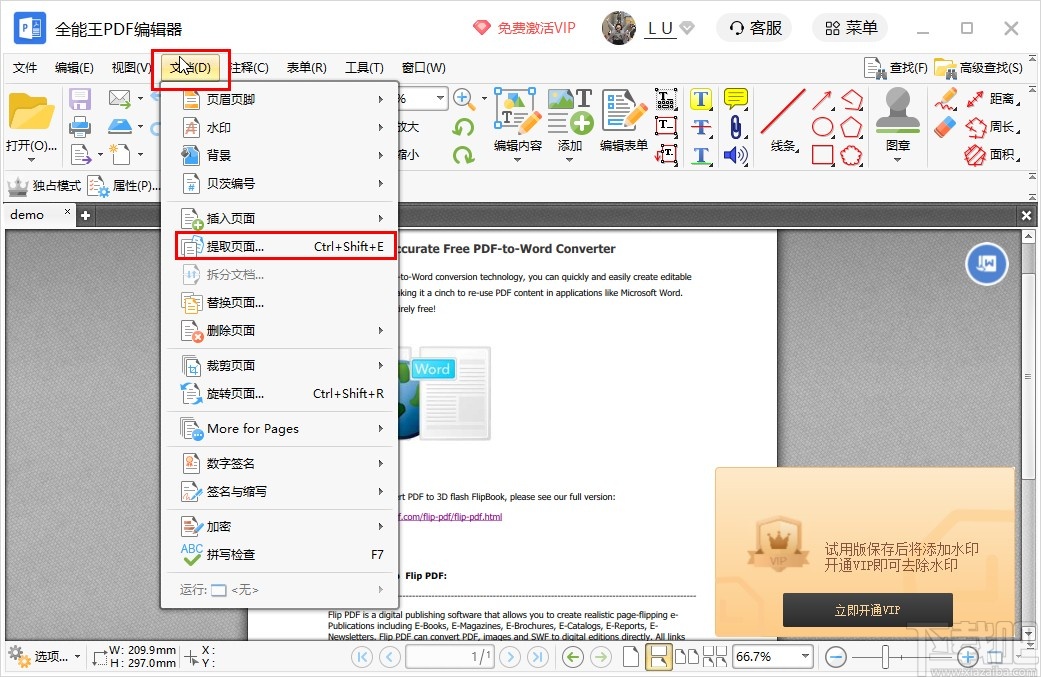
Task: Choose Replace Pages menu entry
Action: coord(282,303)
